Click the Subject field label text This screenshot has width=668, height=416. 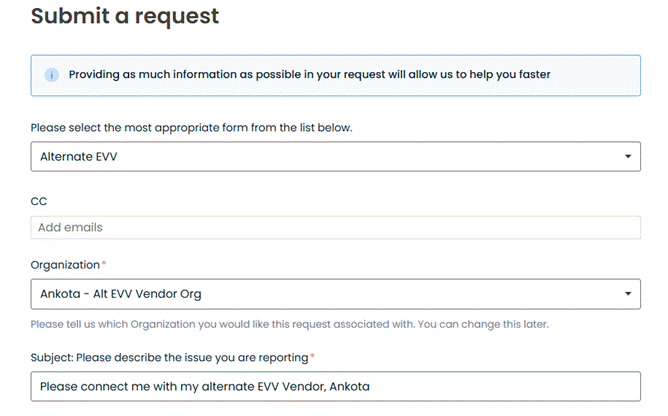pos(170,357)
